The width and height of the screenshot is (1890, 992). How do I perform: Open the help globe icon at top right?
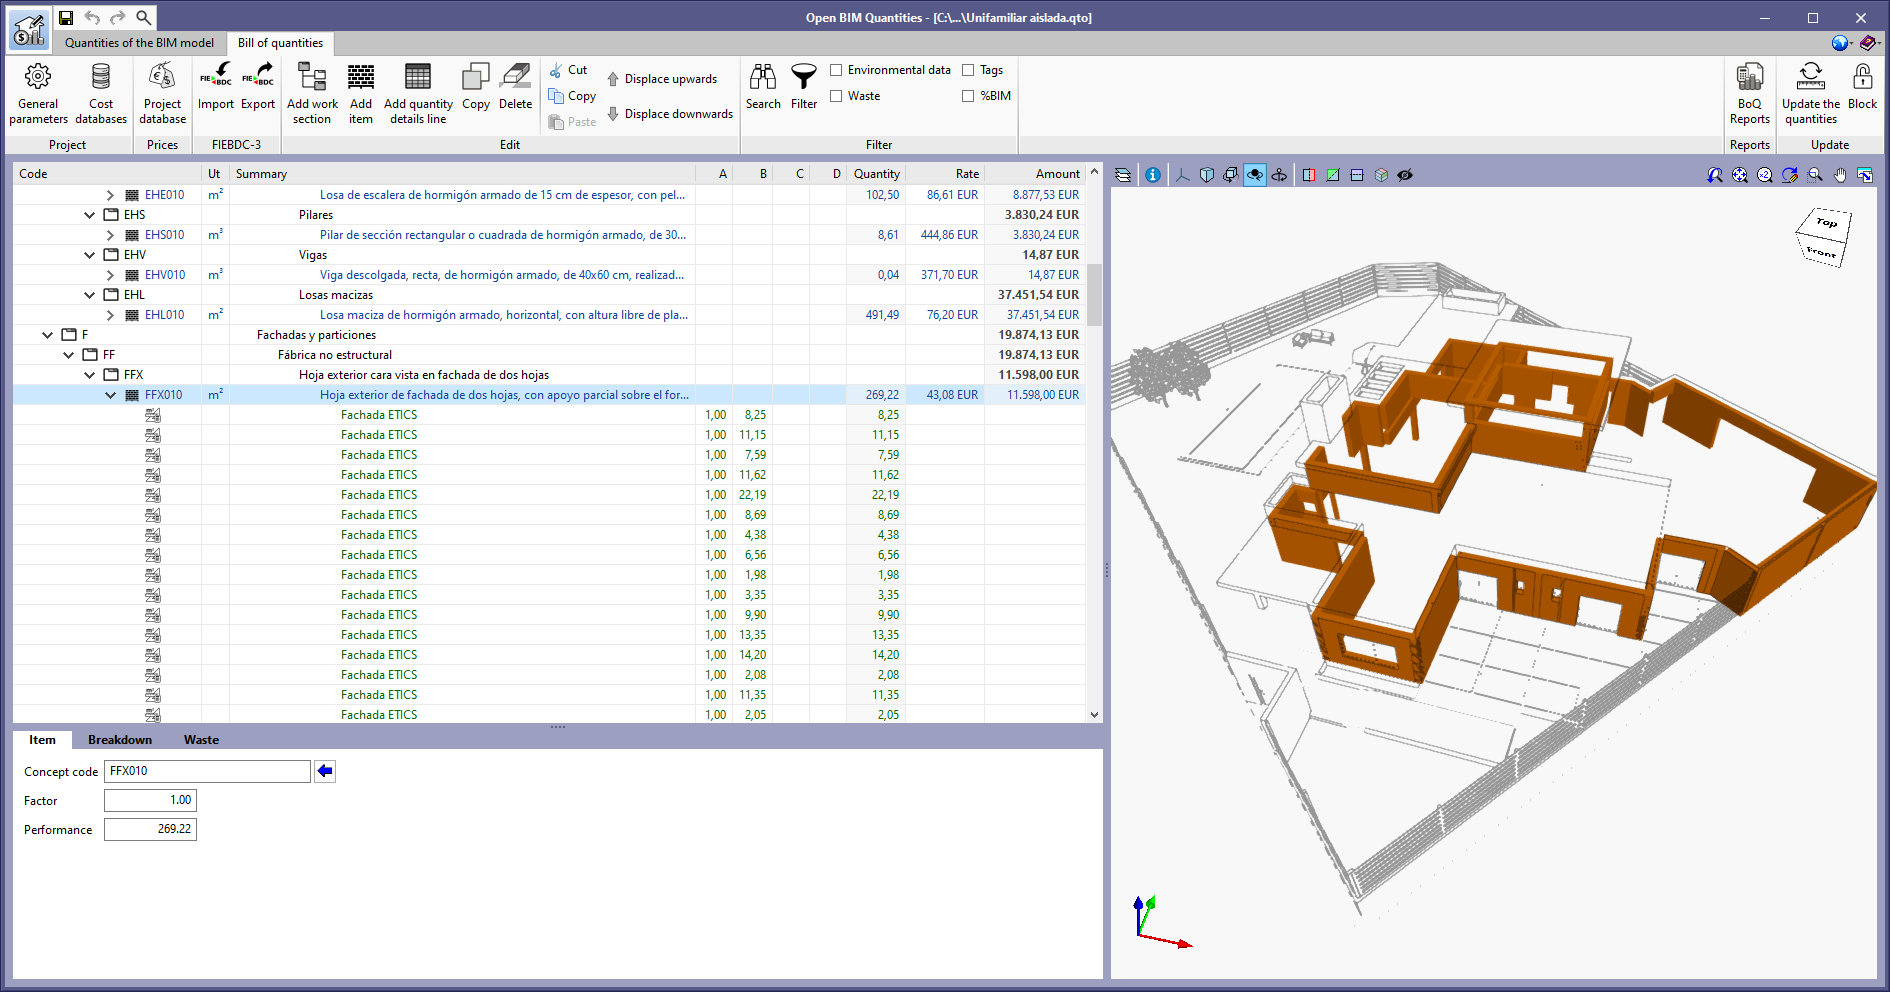[1840, 43]
